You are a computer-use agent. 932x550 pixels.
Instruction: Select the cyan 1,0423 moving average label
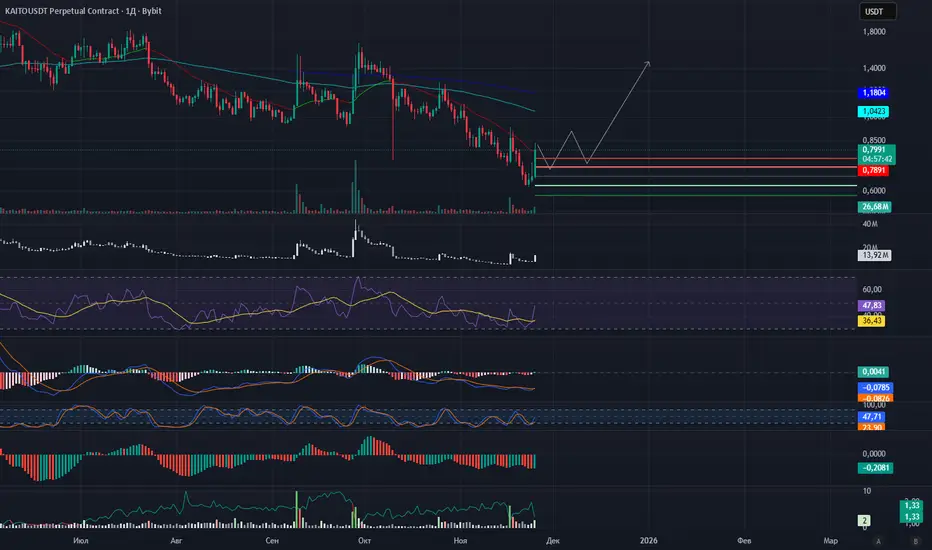click(x=873, y=111)
